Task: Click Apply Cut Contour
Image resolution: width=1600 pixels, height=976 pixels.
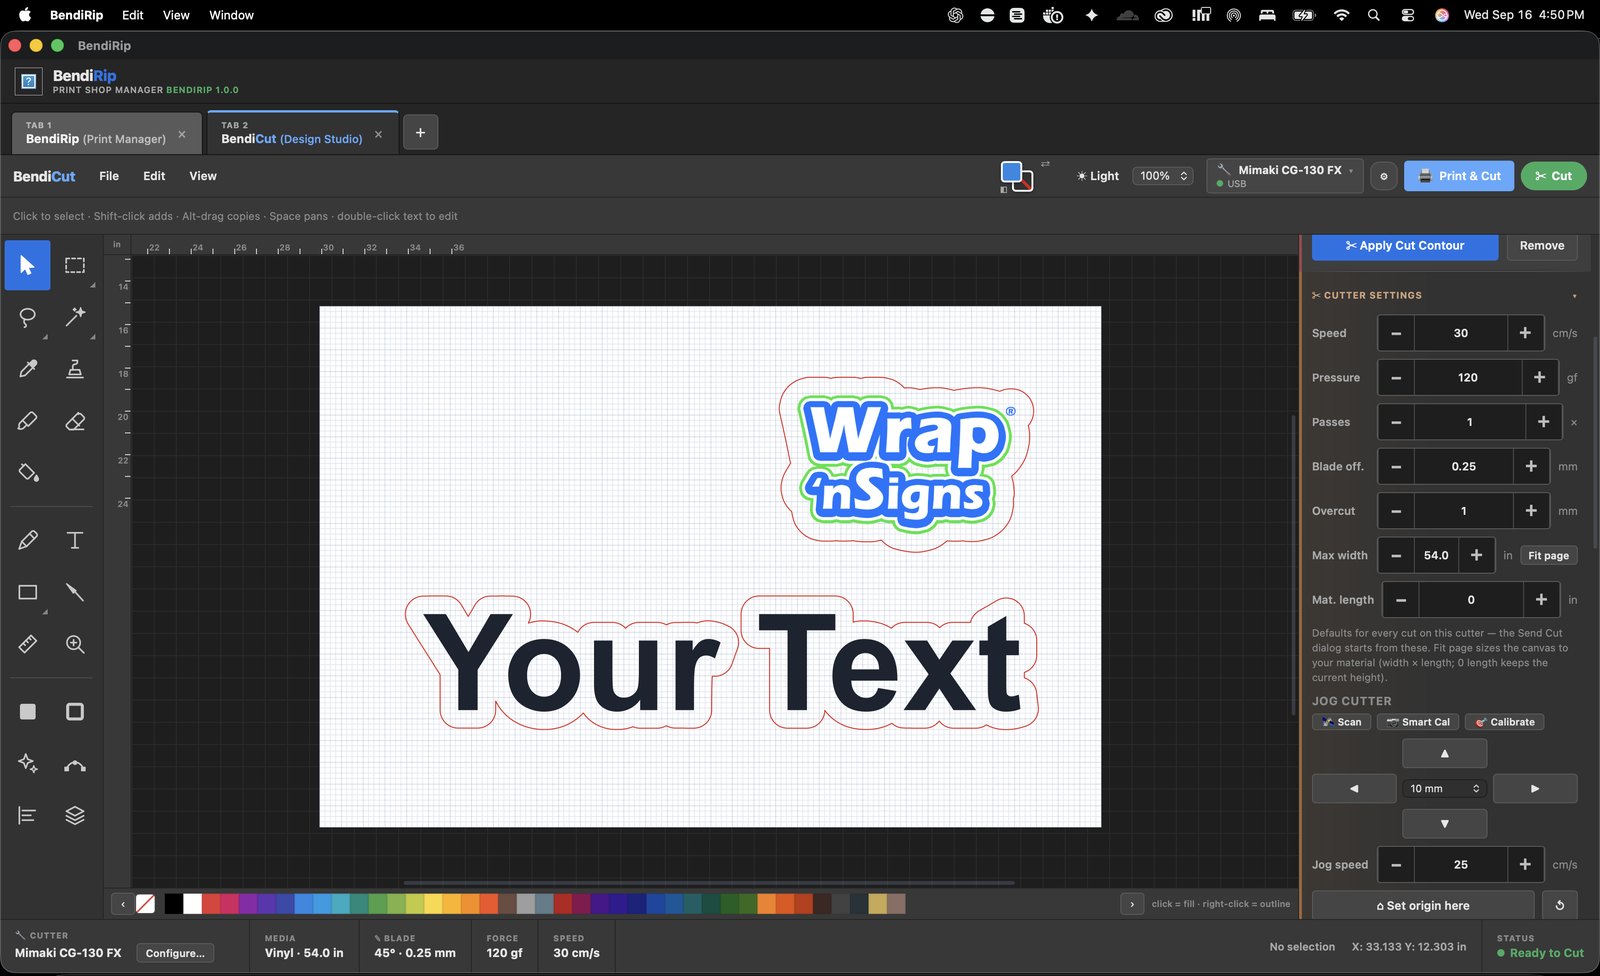Action: click(1405, 246)
